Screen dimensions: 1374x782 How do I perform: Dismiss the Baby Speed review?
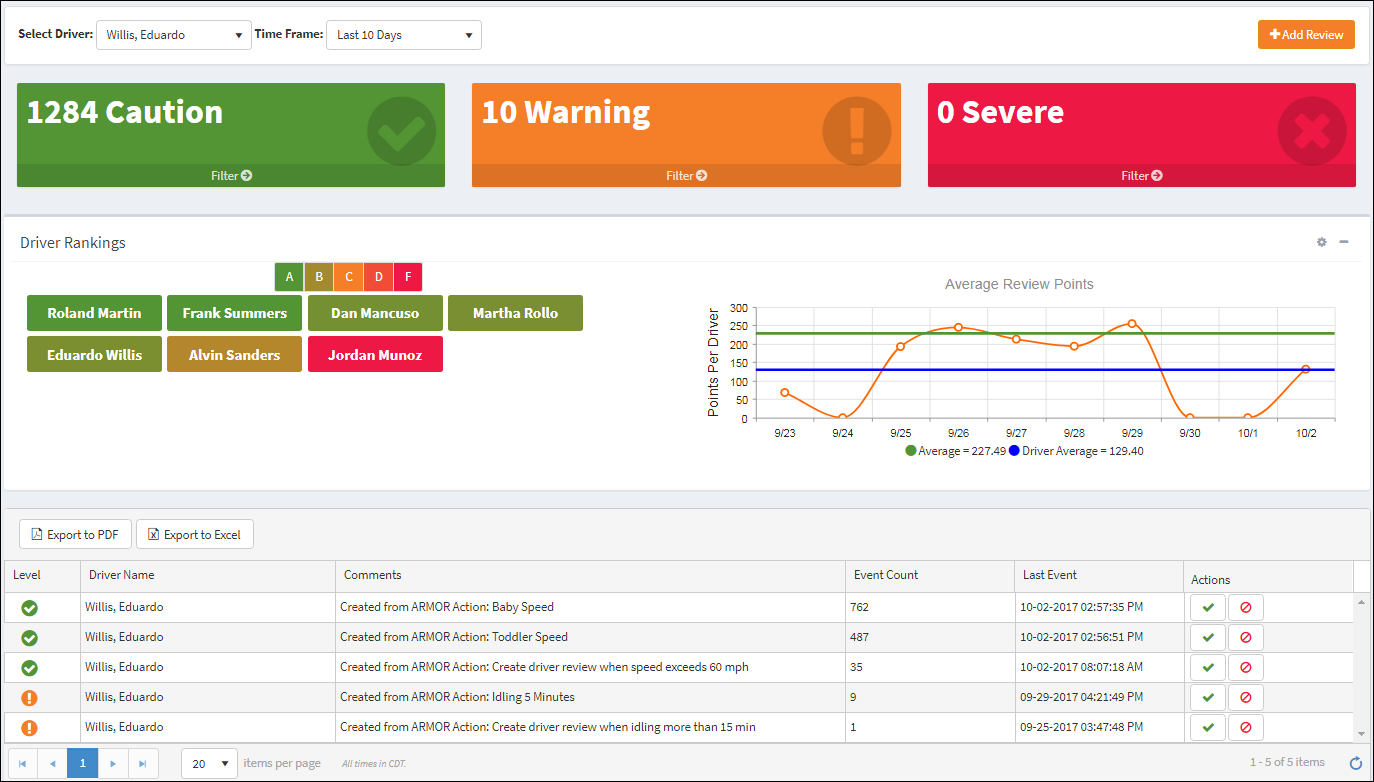(x=1246, y=607)
